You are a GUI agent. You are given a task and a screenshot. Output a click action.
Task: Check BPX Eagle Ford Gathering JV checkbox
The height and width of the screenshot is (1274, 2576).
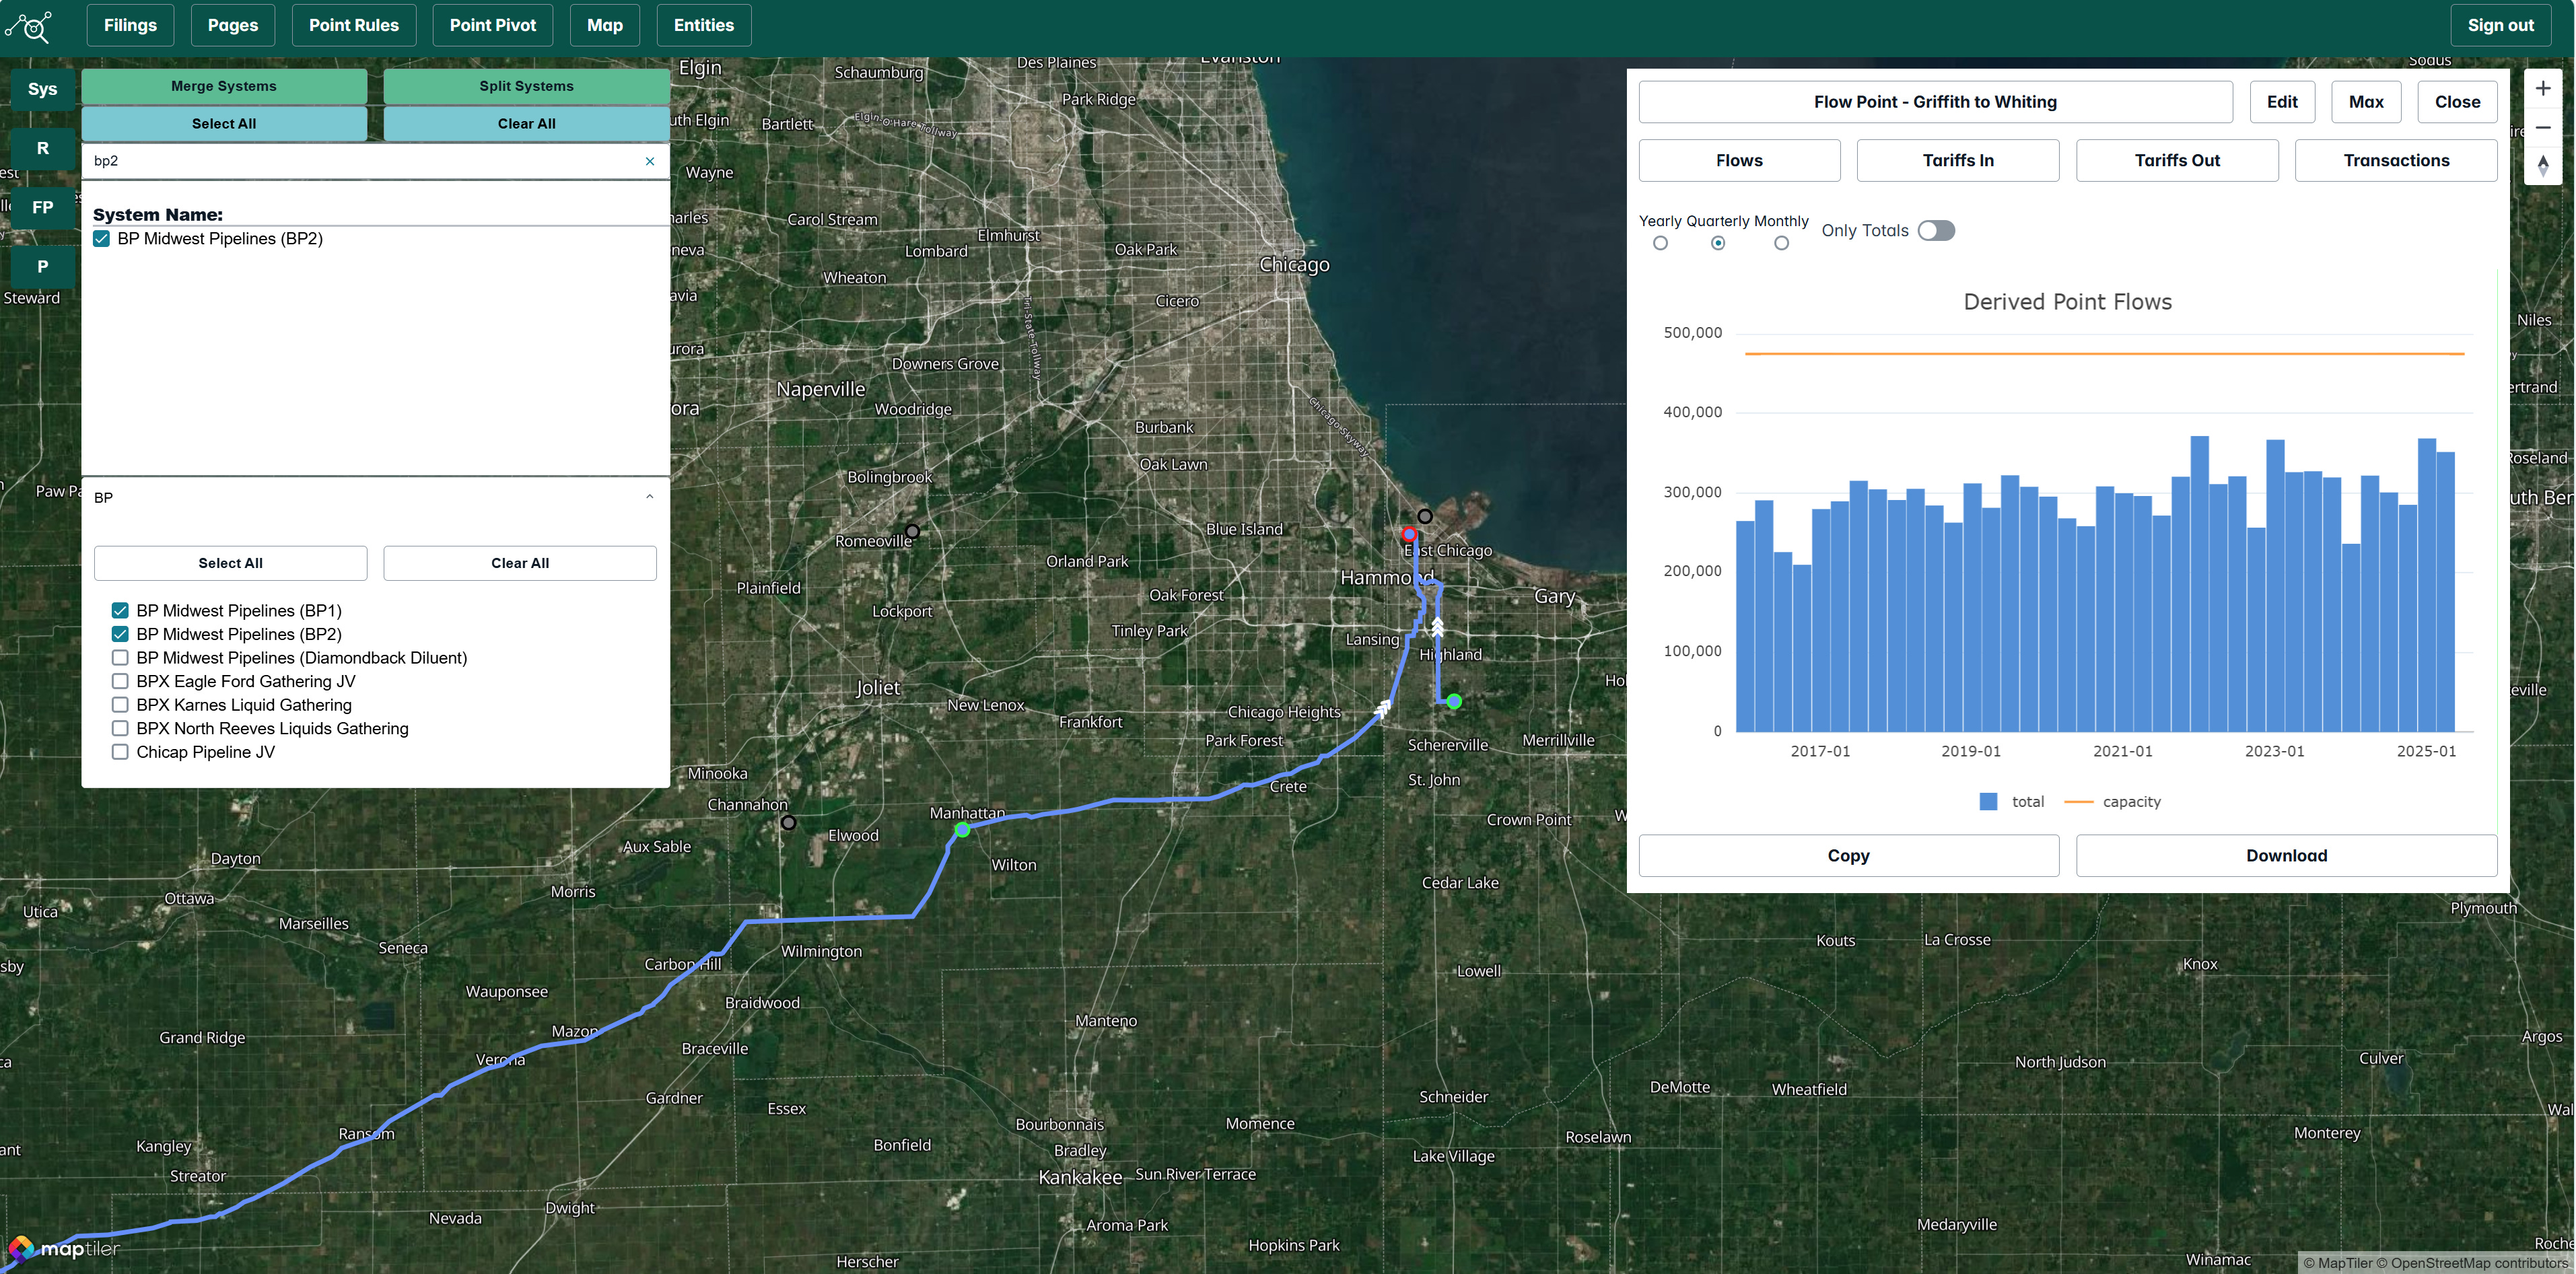(x=120, y=682)
